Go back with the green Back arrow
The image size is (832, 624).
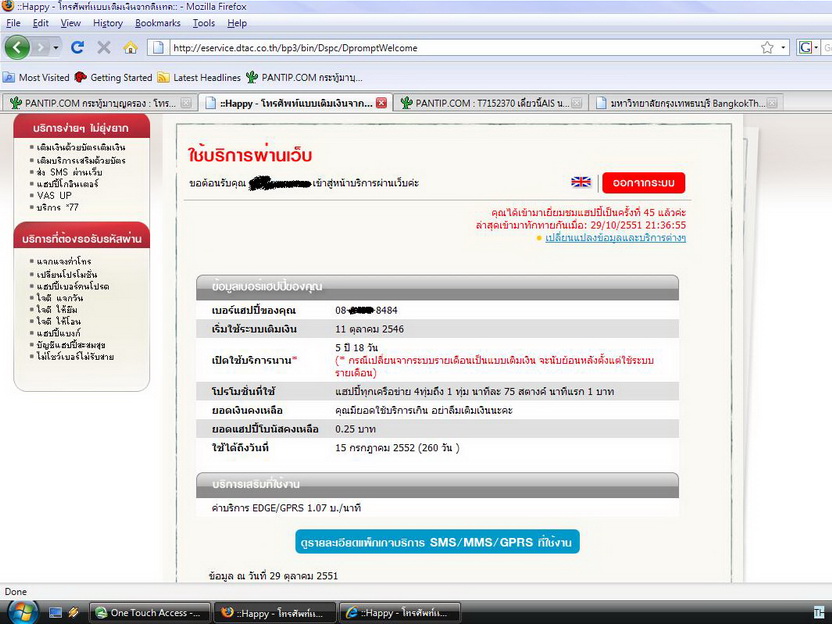(x=17, y=48)
